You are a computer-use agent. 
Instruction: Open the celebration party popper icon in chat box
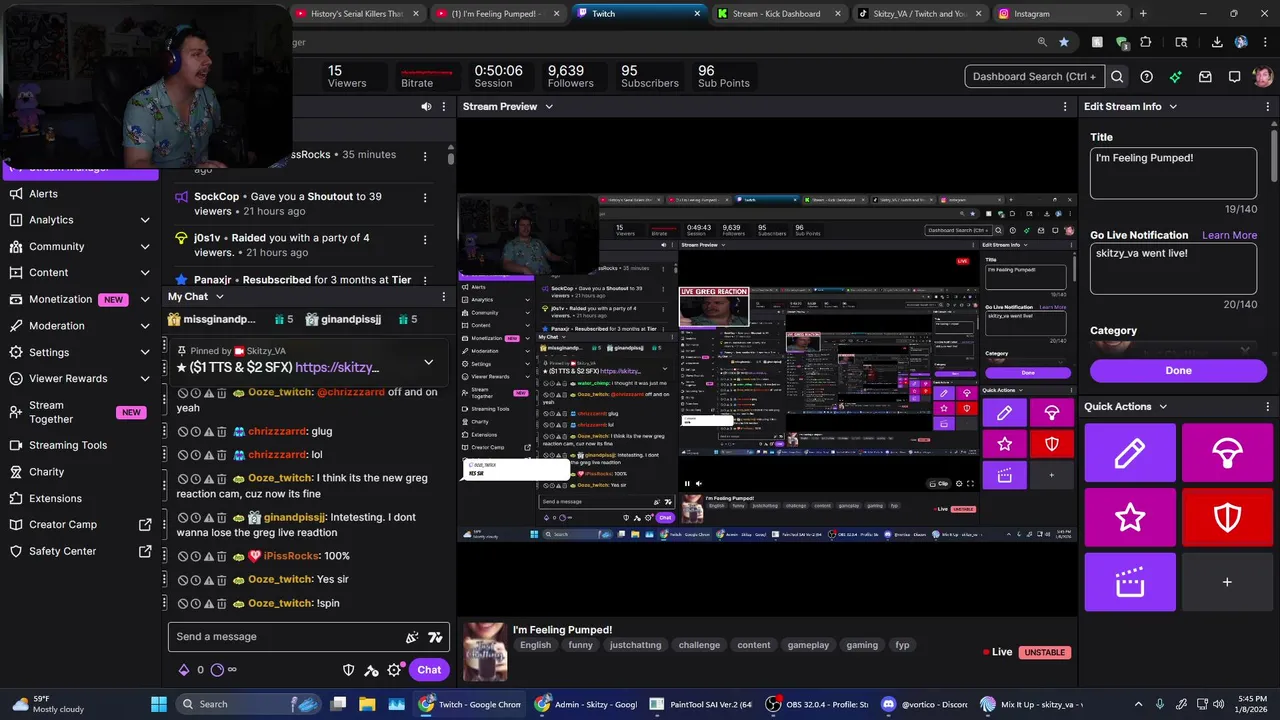point(412,637)
